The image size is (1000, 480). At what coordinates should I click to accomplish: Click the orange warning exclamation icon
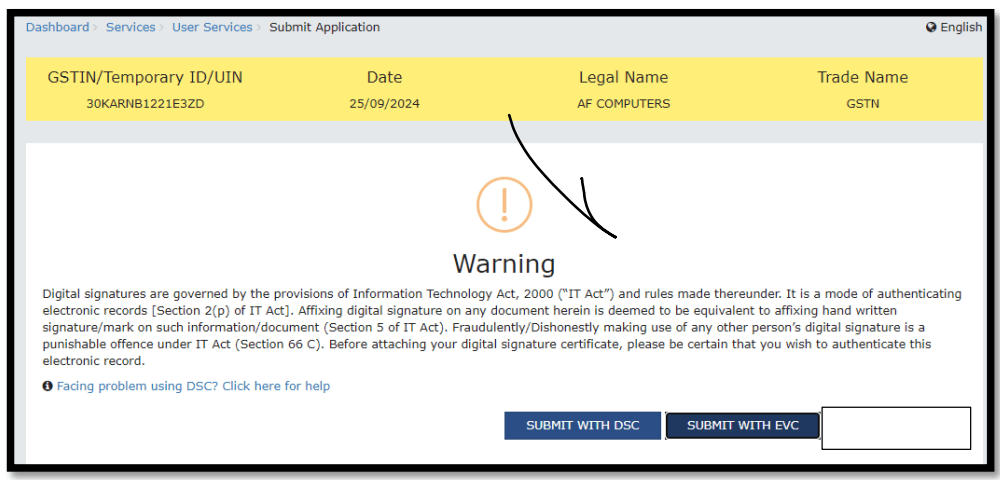click(x=504, y=203)
